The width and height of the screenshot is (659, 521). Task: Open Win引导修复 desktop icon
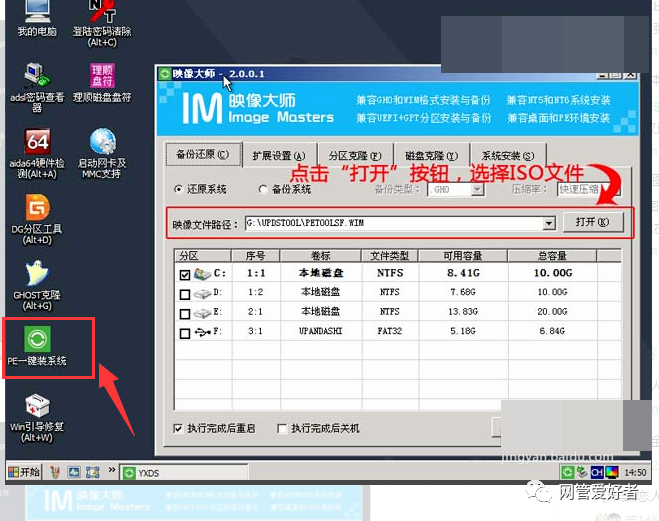coord(37,418)
